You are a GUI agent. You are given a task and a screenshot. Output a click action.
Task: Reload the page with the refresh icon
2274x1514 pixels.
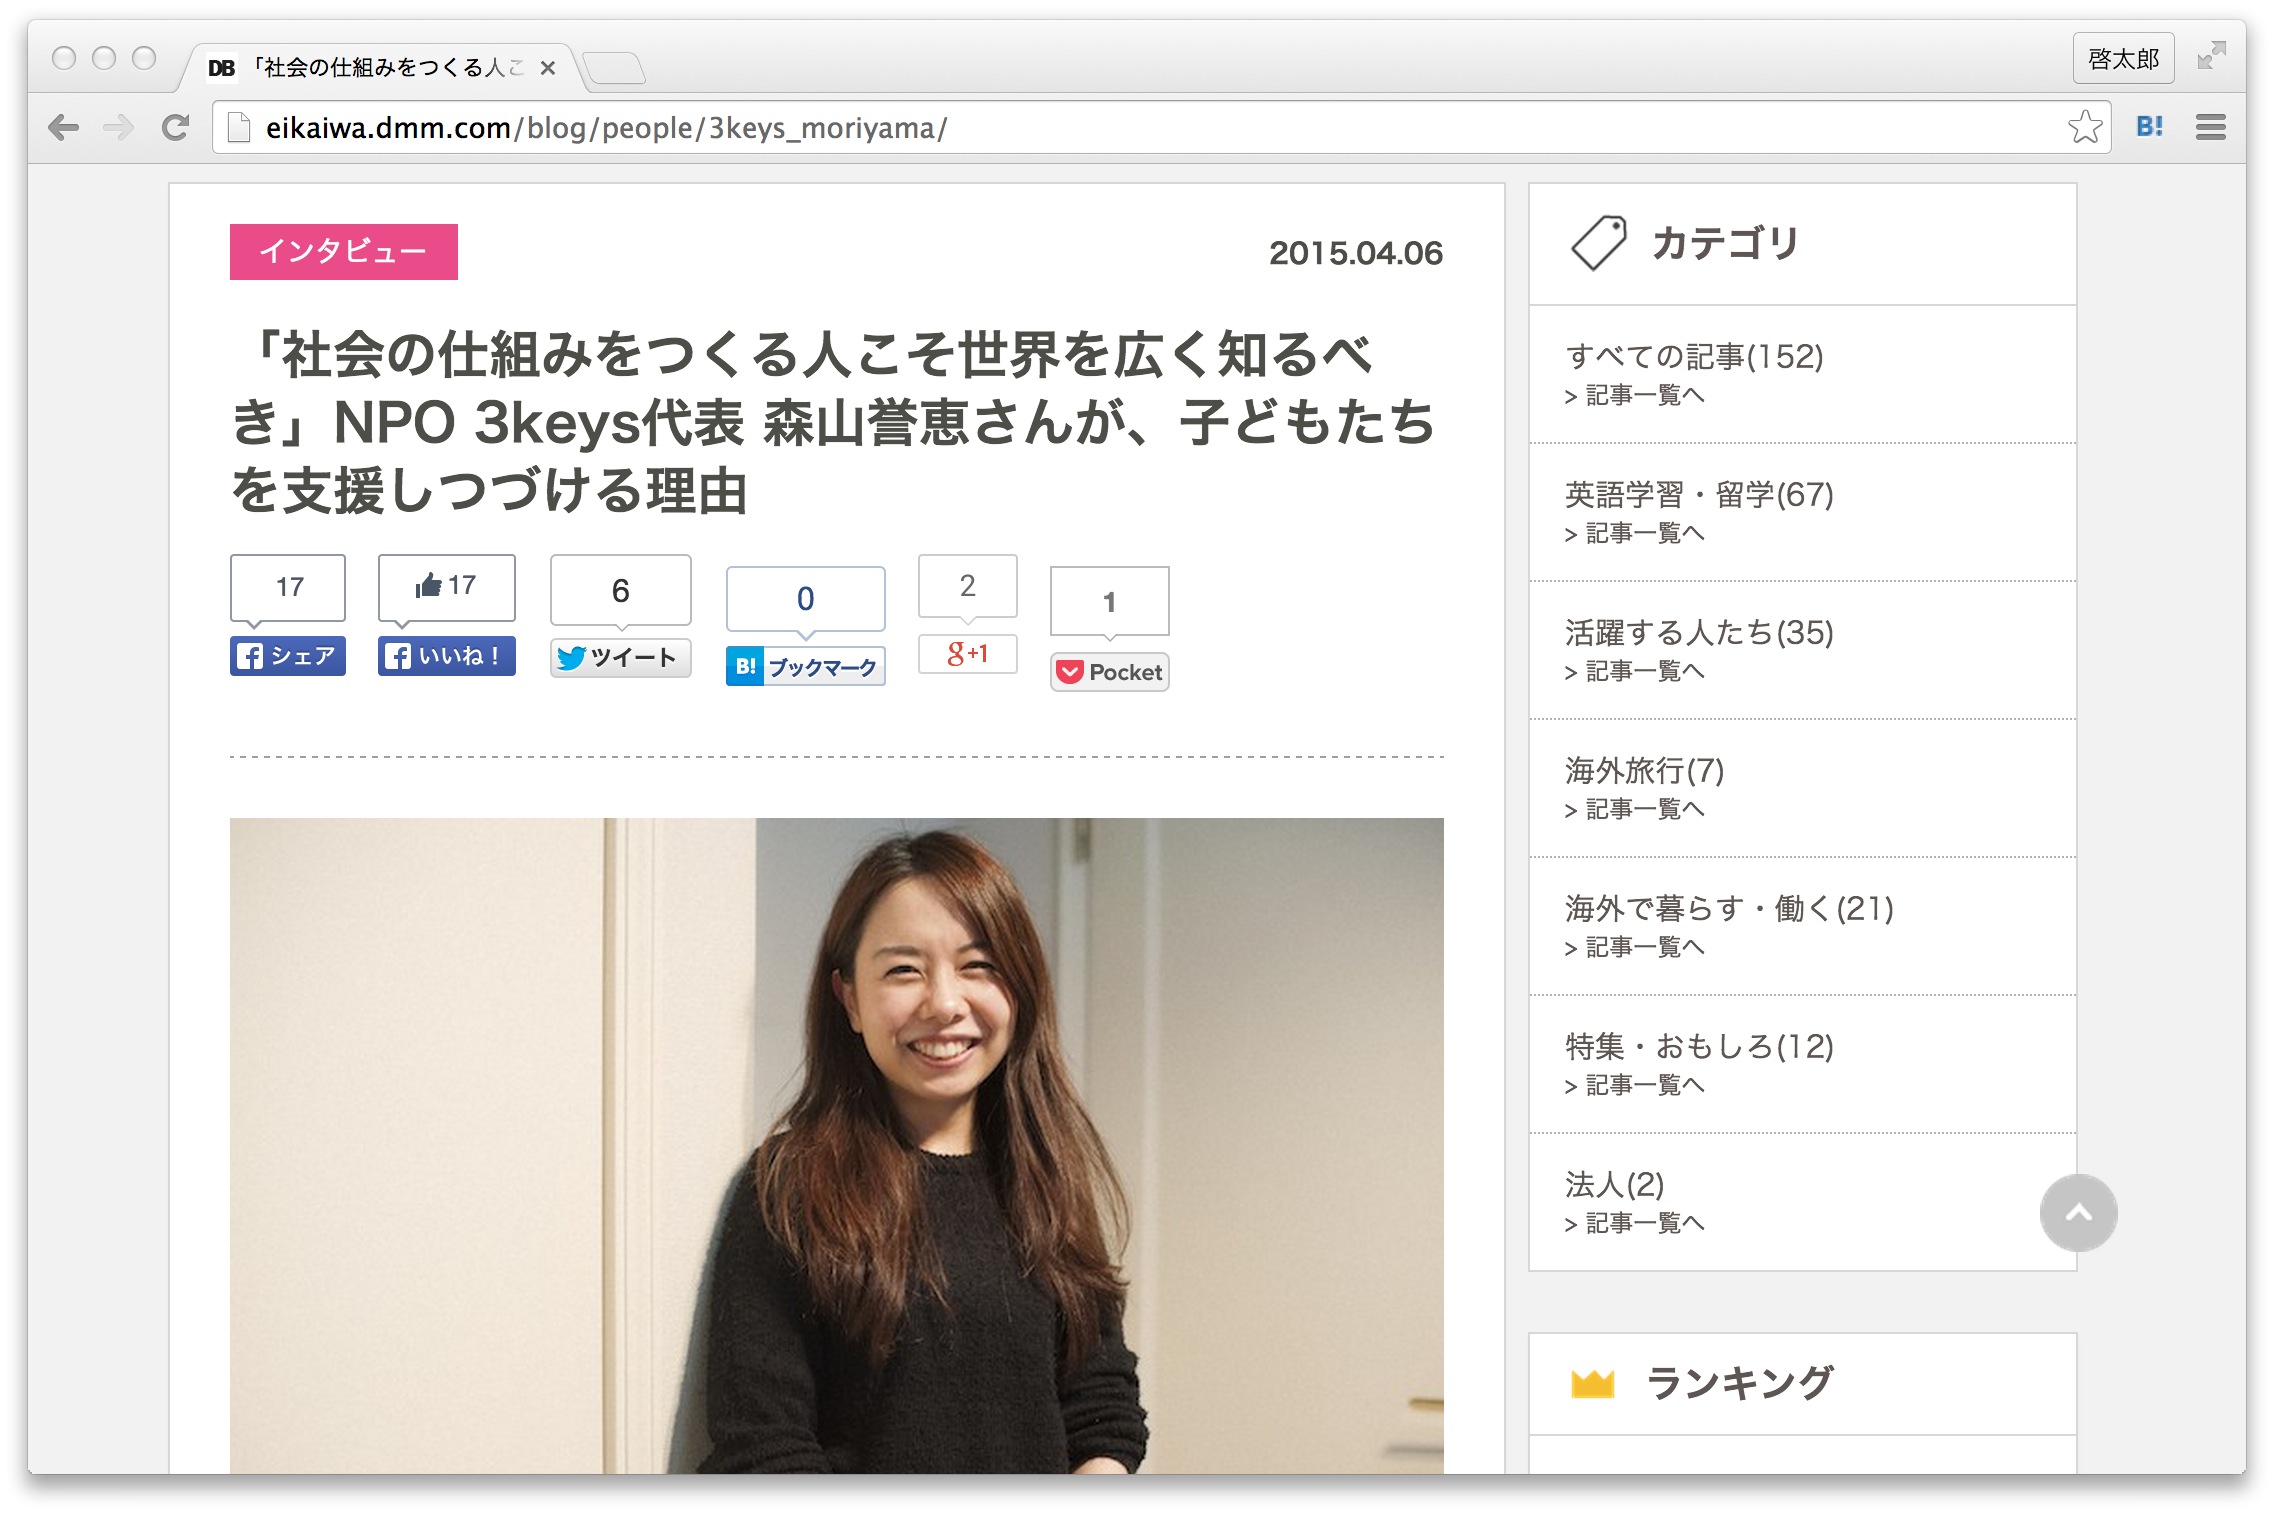click(176, 127)
